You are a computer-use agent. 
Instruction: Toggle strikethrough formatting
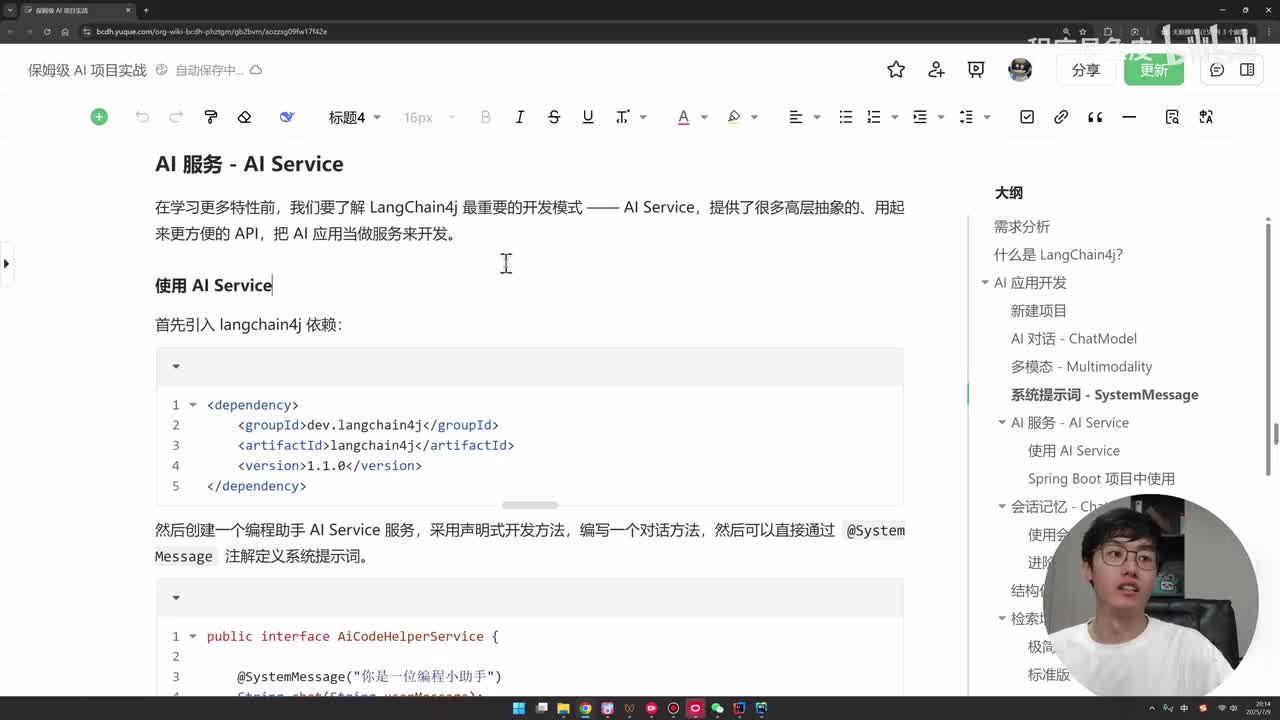click(554, 117)
